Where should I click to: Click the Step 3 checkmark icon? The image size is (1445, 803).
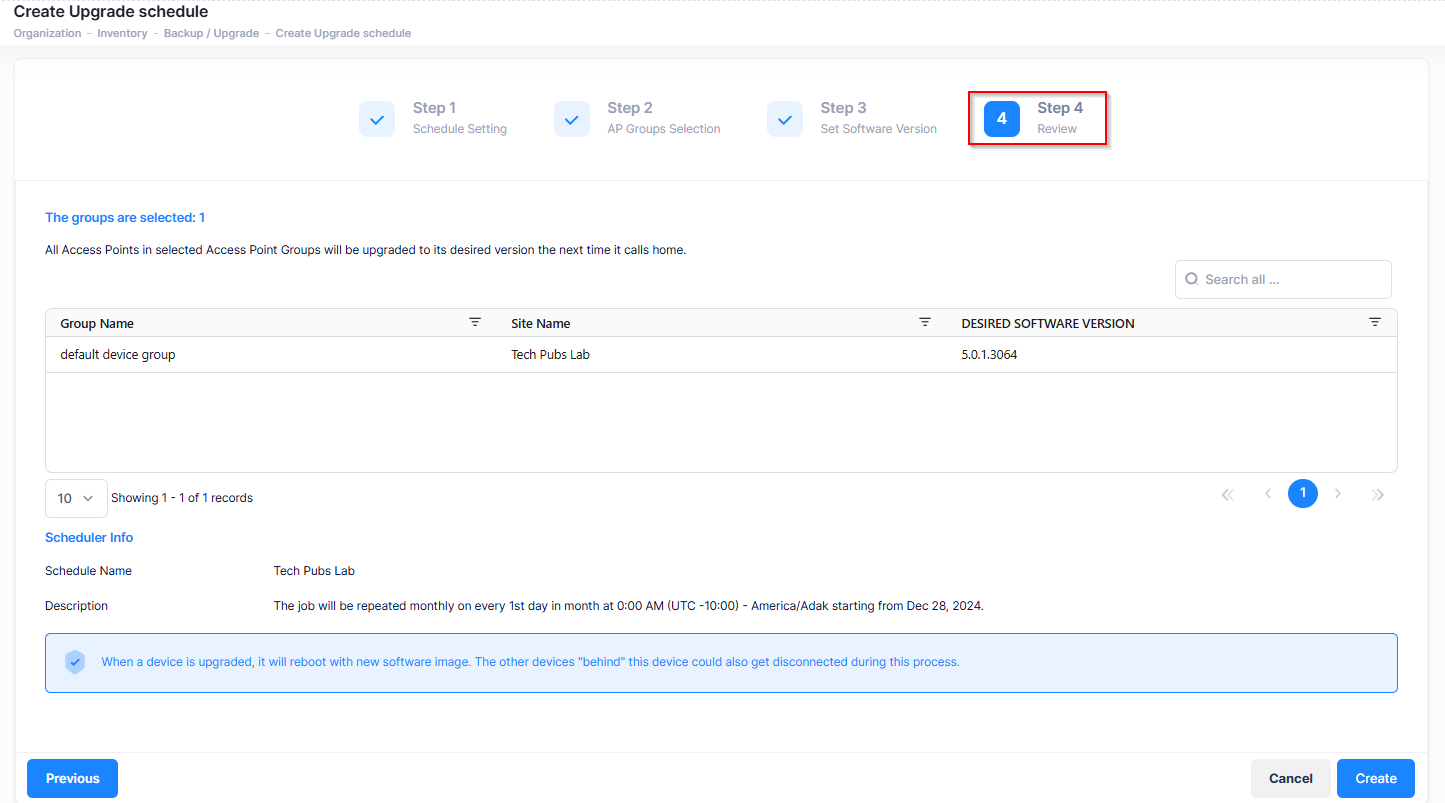tap(785, 119)
